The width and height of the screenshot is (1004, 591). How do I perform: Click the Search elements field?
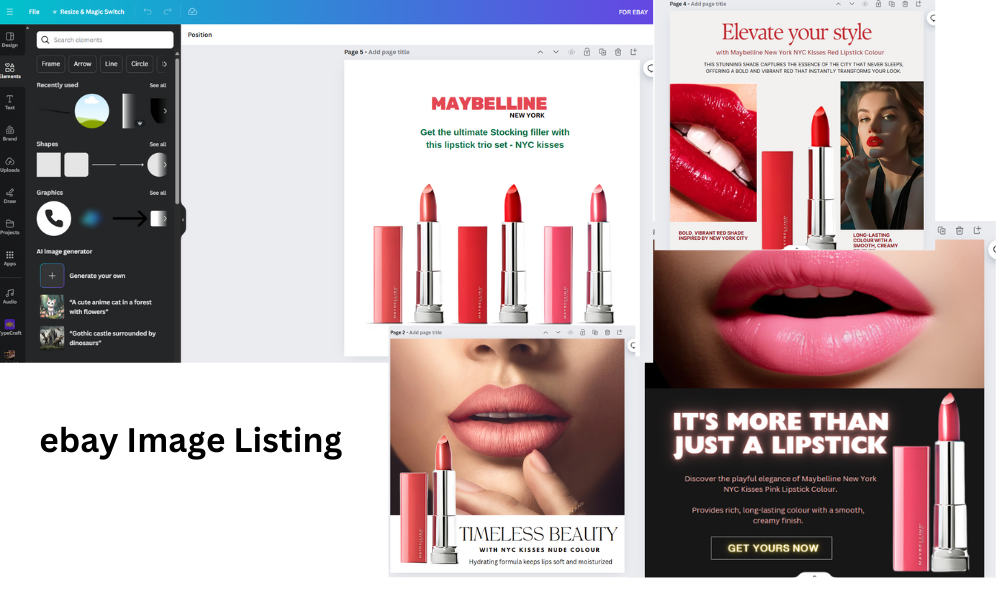105,40
